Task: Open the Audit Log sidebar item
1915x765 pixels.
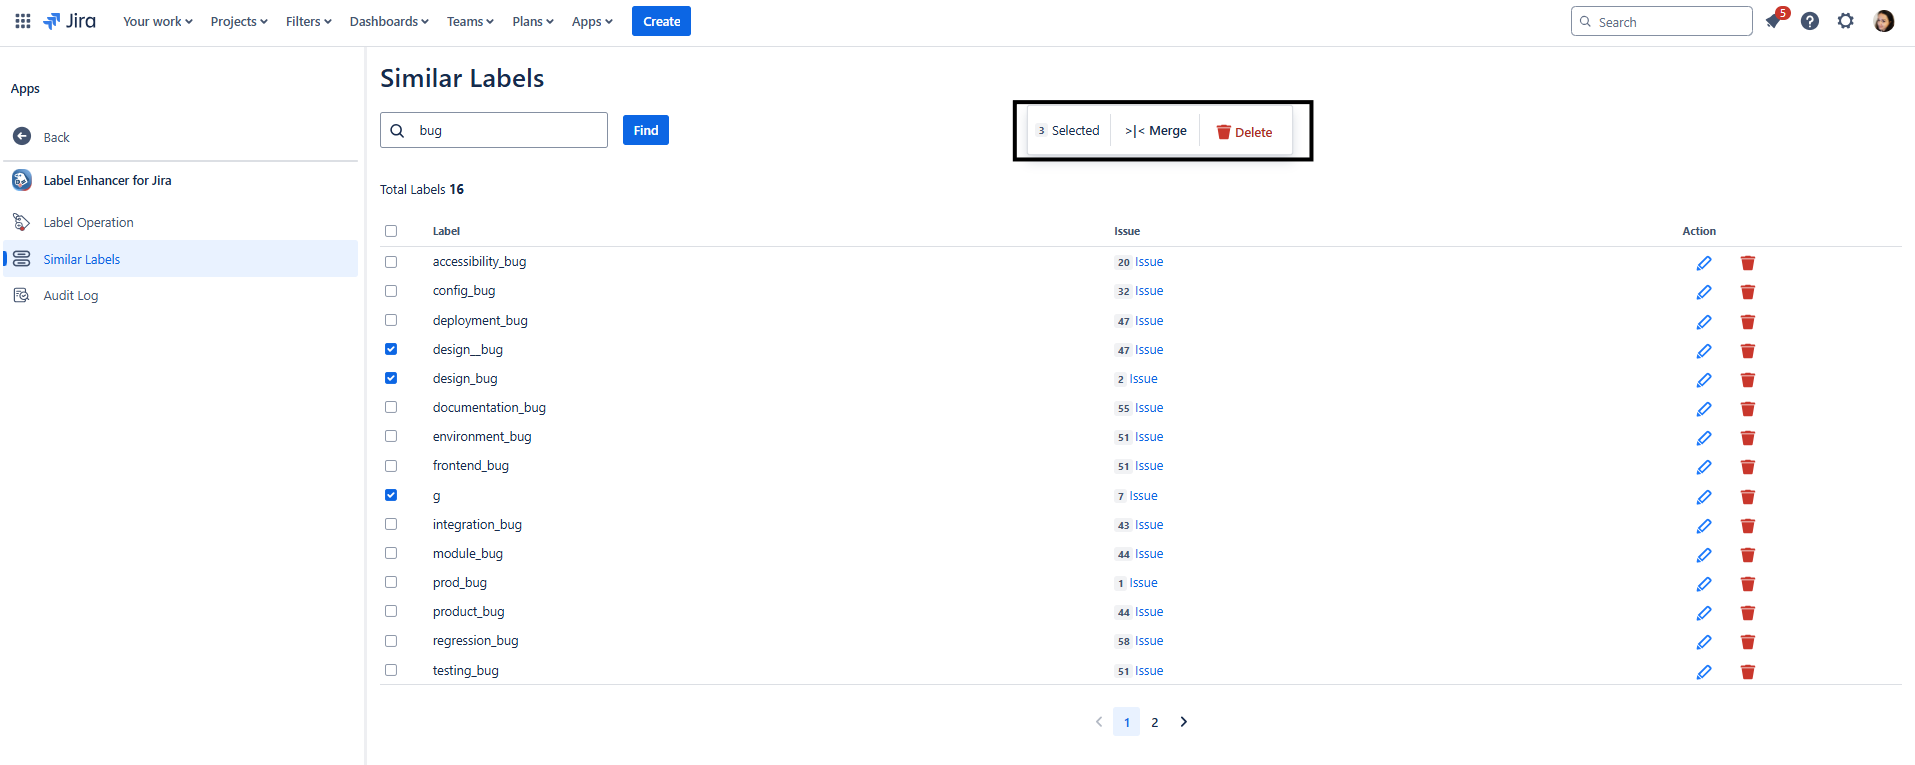Action: tap(181, 295)
